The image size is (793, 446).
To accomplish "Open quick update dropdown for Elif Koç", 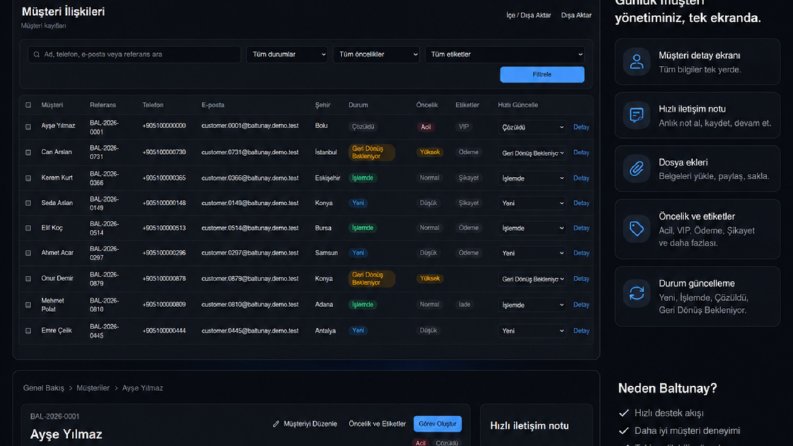I will point(532,228).
